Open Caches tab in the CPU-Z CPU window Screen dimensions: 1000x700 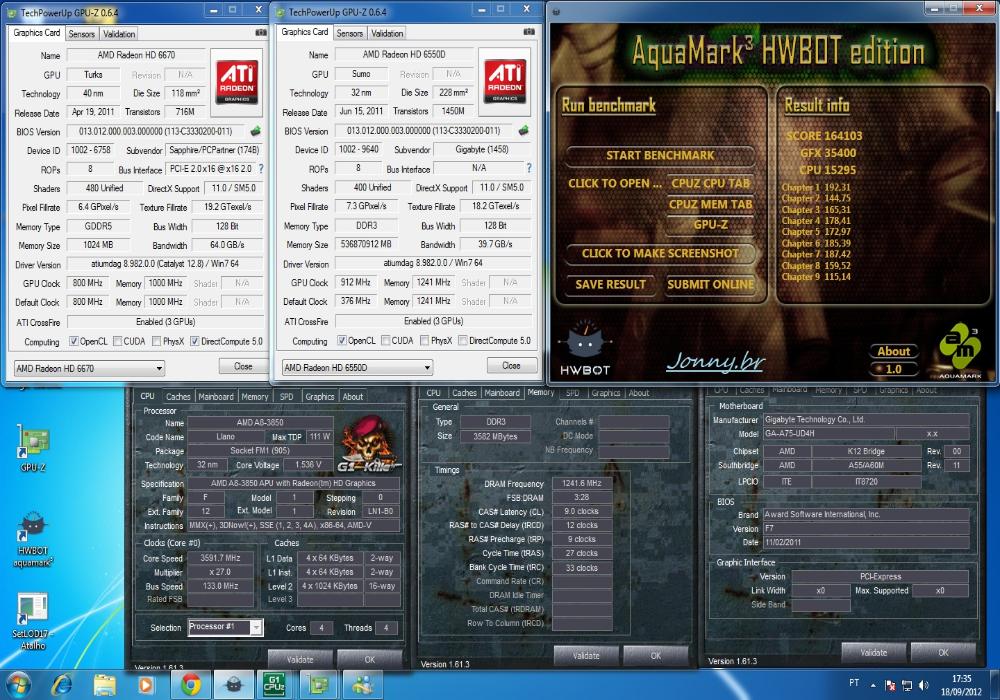pos(178,397)
